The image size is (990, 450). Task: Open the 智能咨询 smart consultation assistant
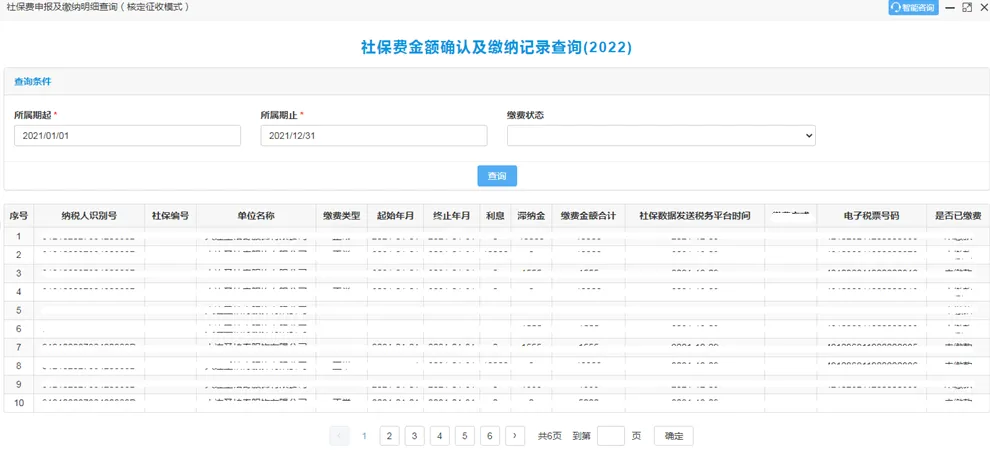tap(912, 8)
